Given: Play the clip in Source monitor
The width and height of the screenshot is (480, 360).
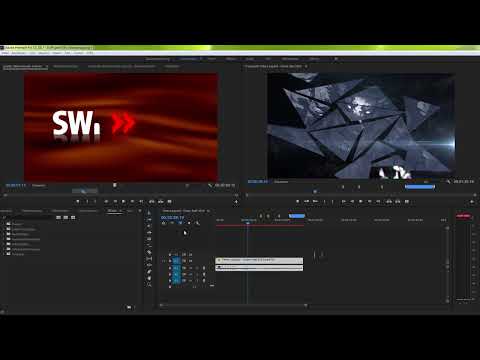Looking at the screenshot, I should click(123, 201).
